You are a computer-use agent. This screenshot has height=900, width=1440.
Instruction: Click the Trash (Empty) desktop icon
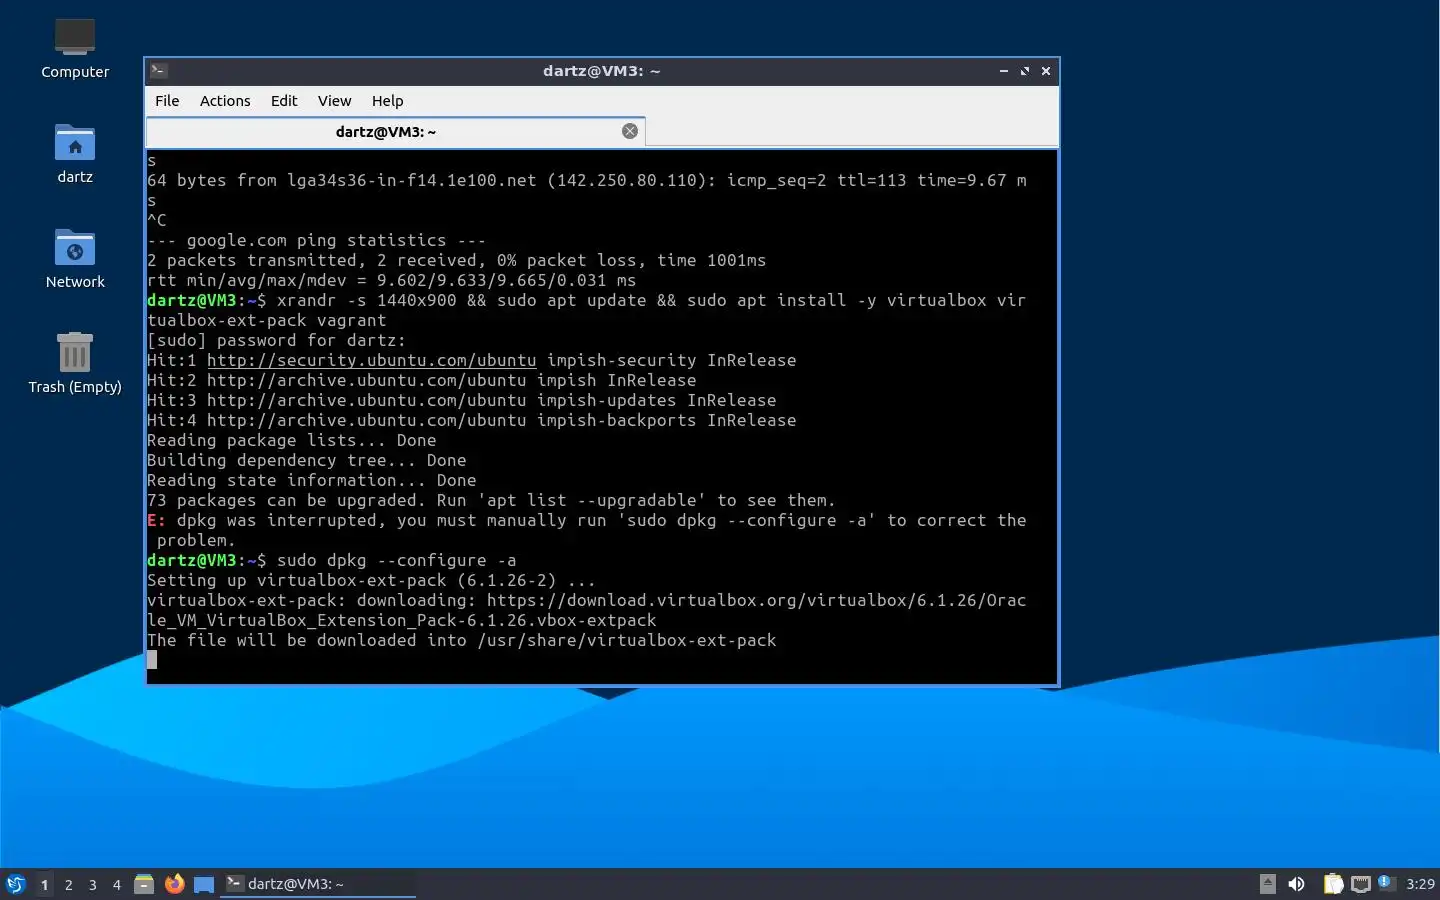(75, 364)
